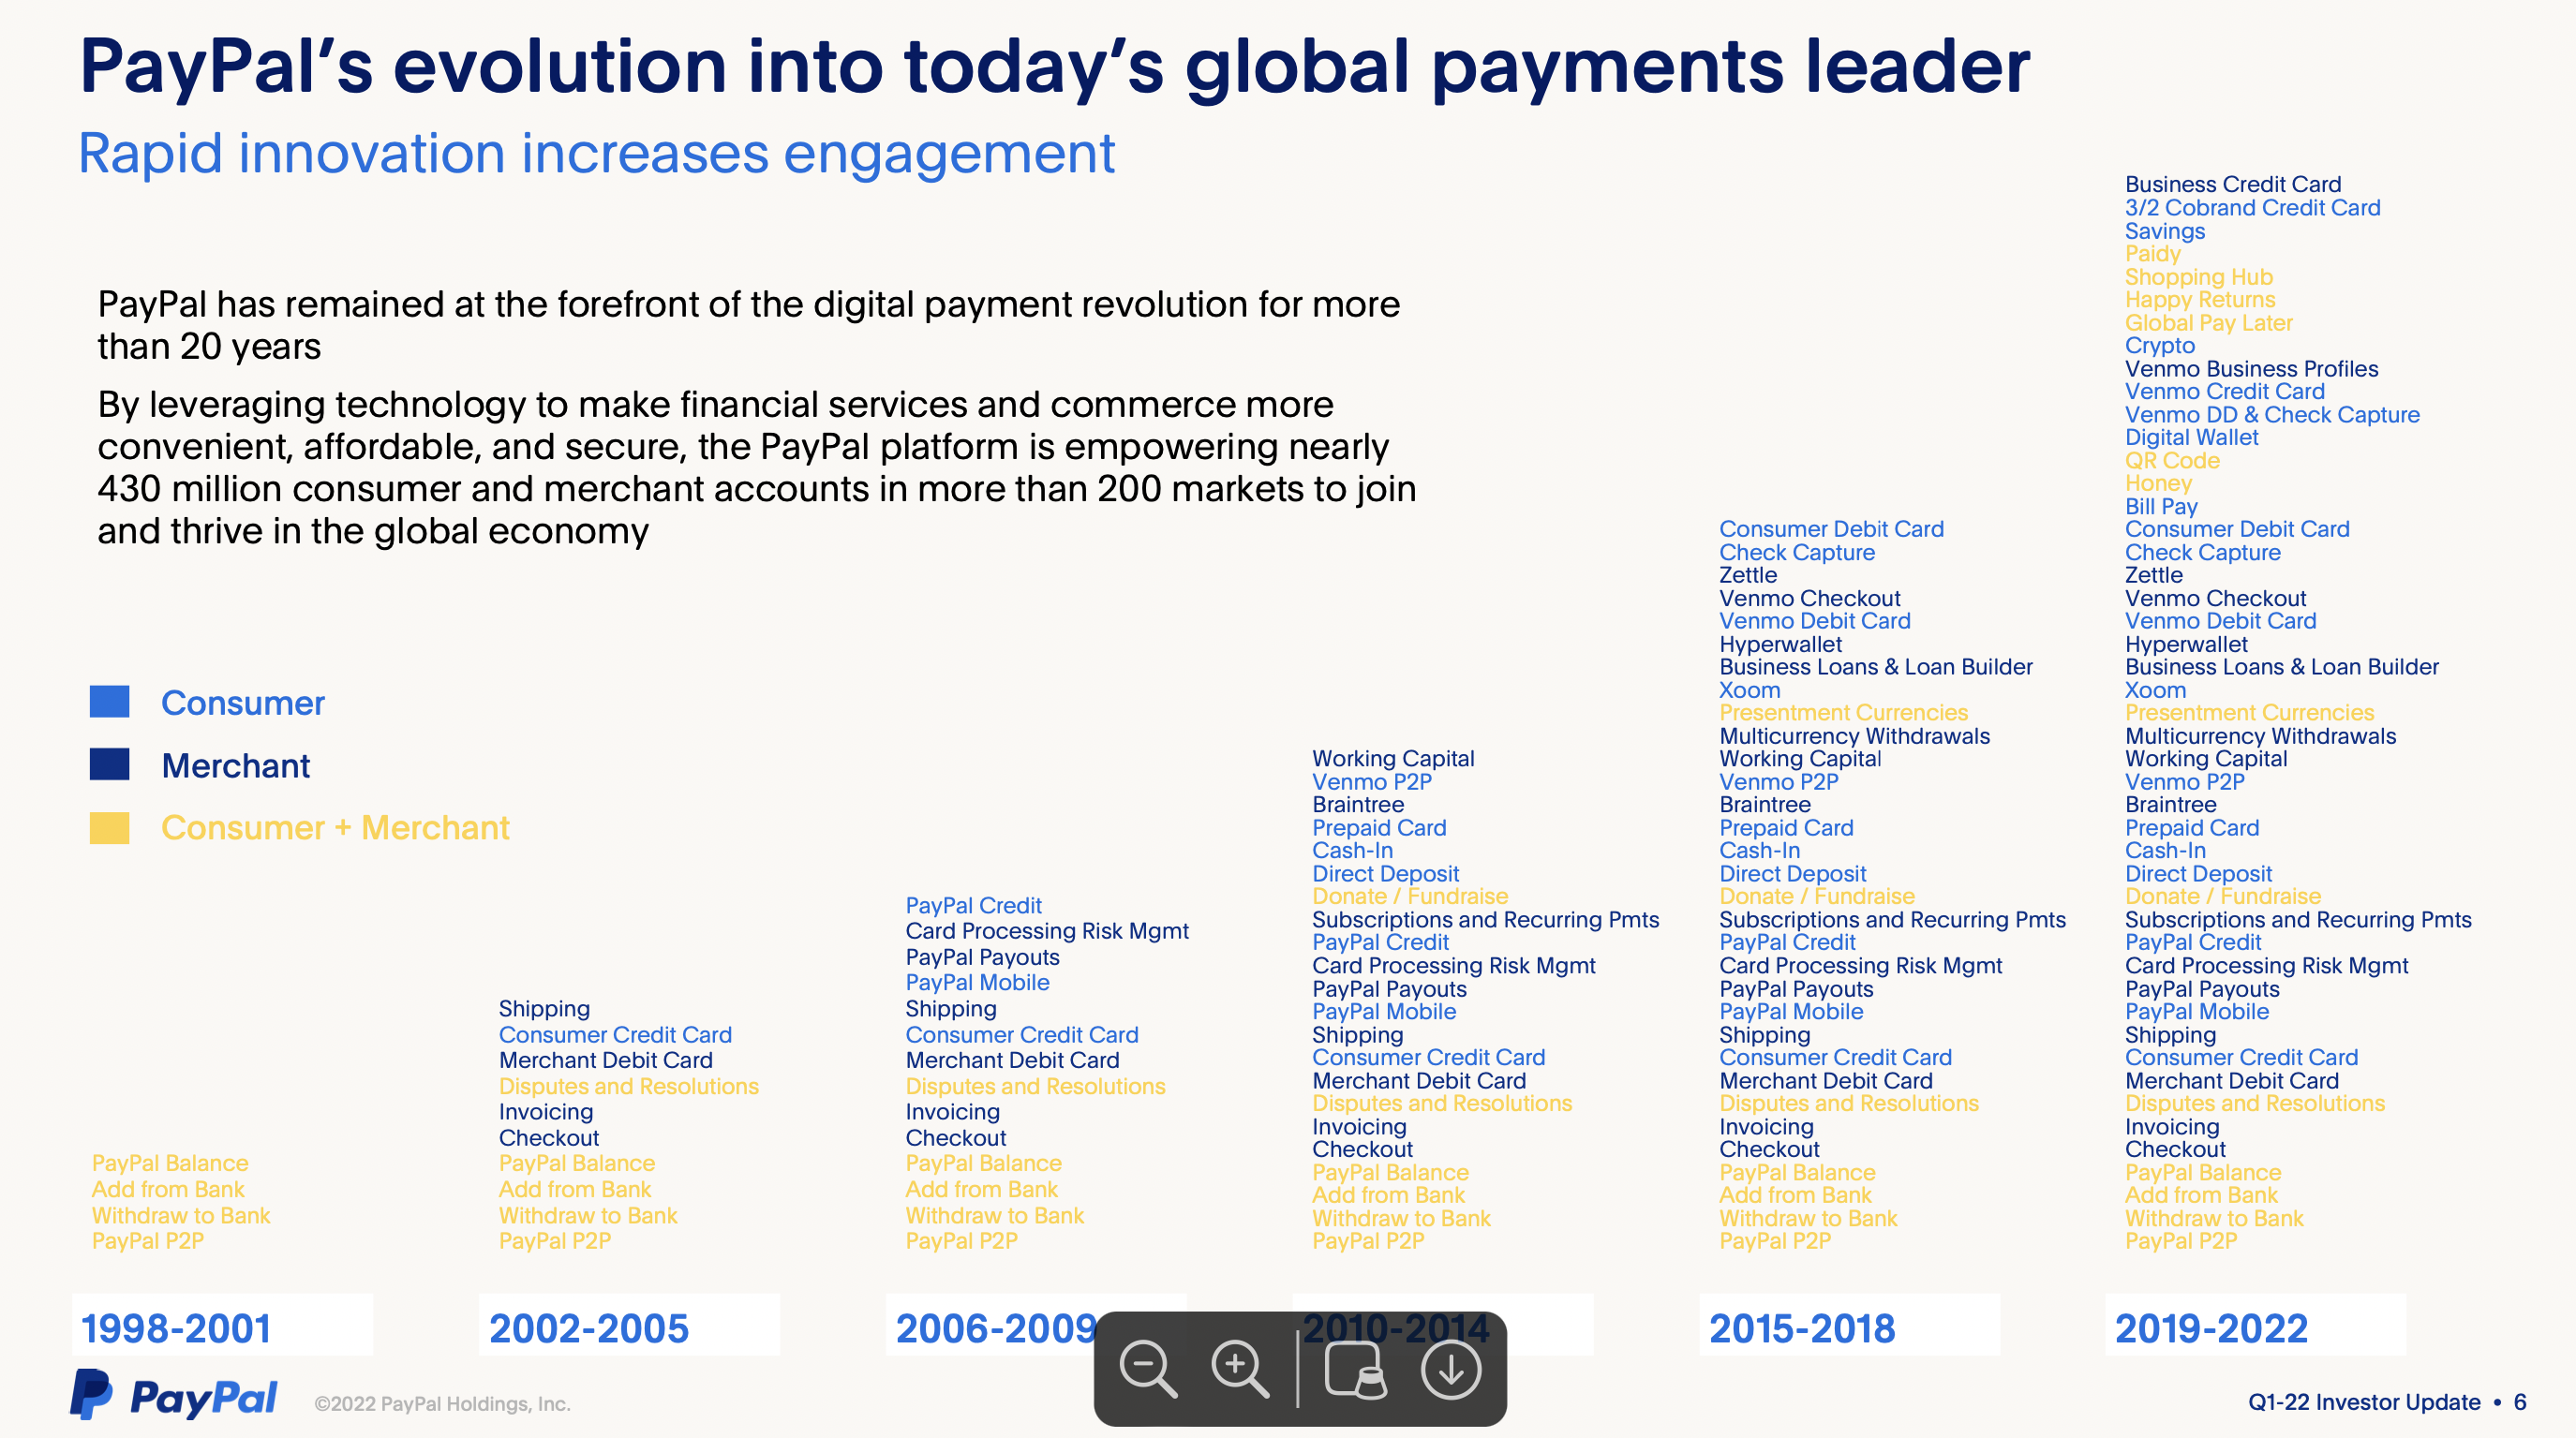The height and width of the screenshot is (1438, 2576).
Task: Click the 'Consumer + Merchant' legend label
Action: click(x=335, y=828)
